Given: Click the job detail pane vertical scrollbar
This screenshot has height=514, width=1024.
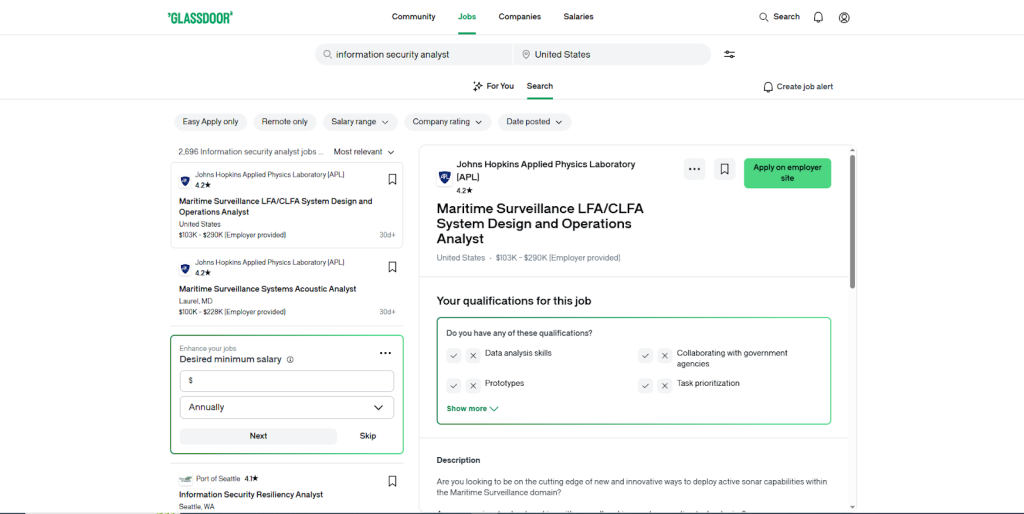Looking at the screenshot, I should 852,222.
